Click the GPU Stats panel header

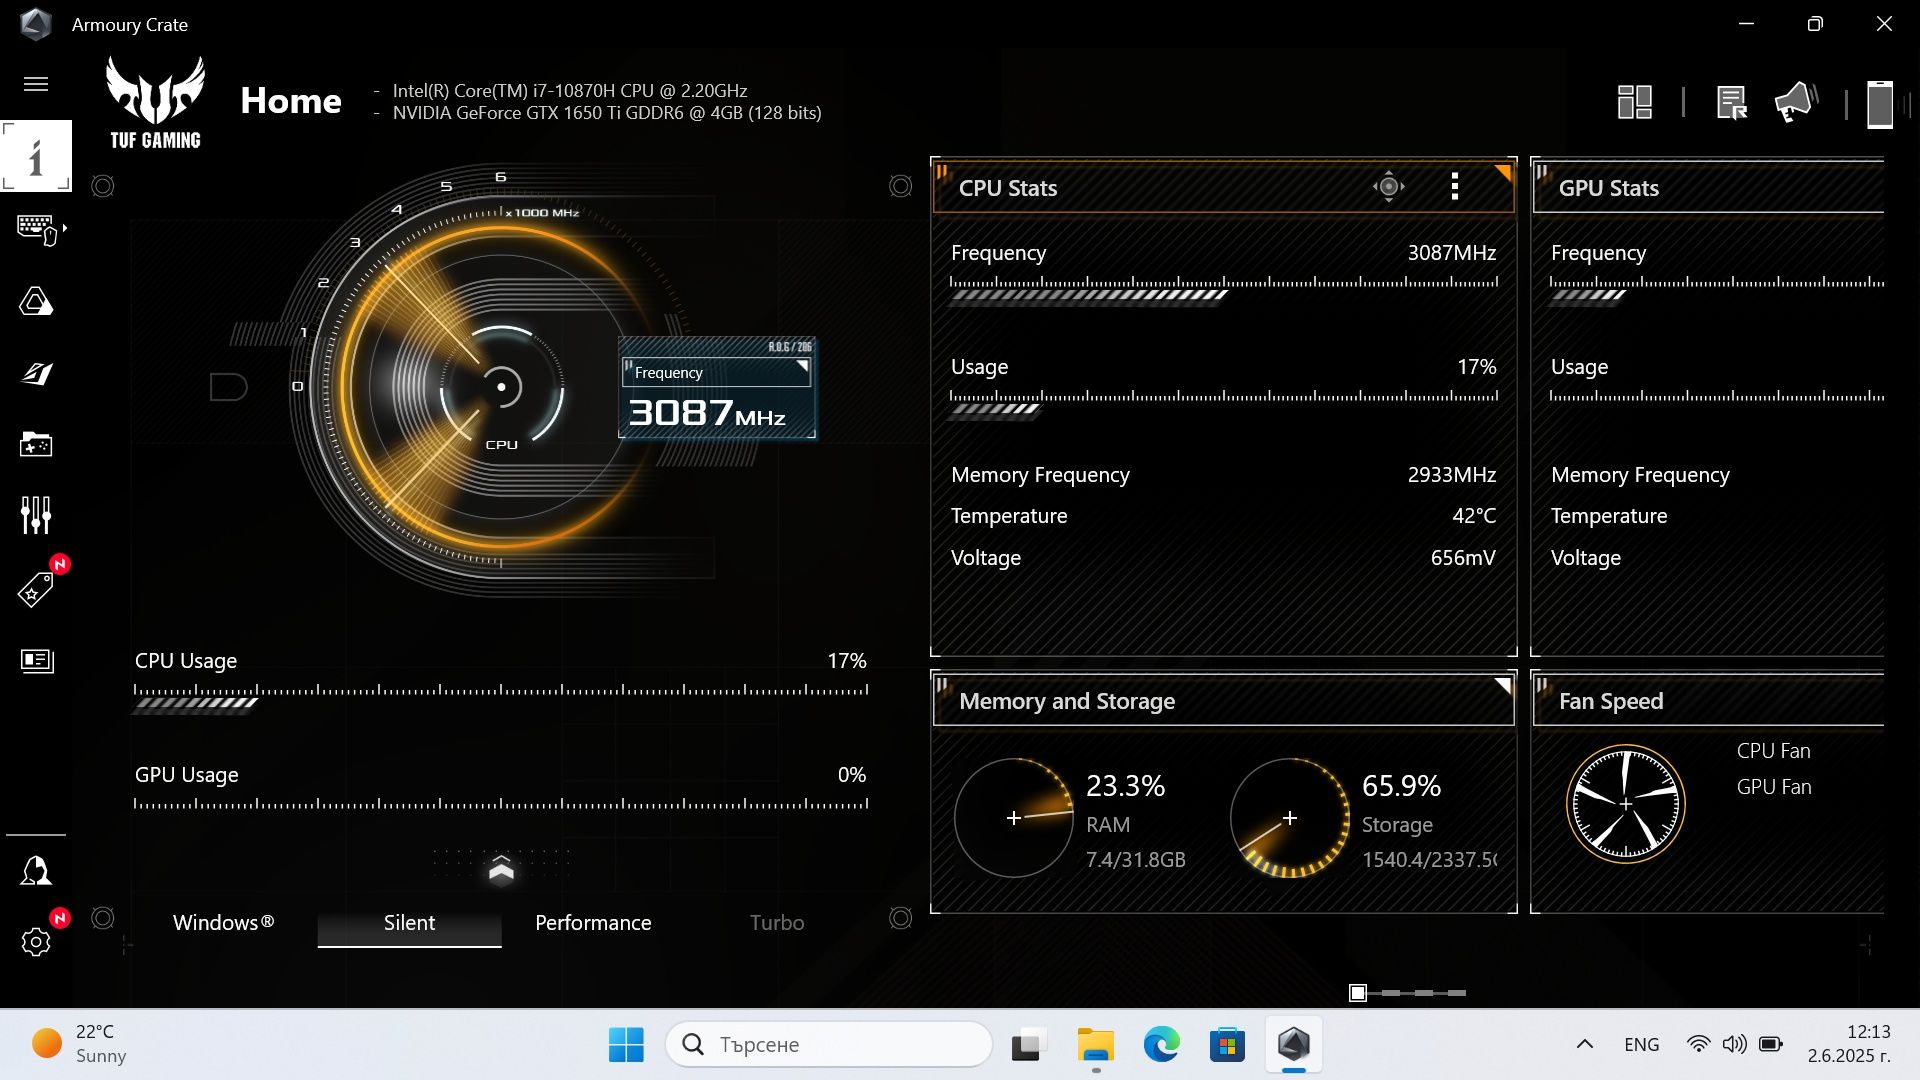click(x=1708, y=187)
